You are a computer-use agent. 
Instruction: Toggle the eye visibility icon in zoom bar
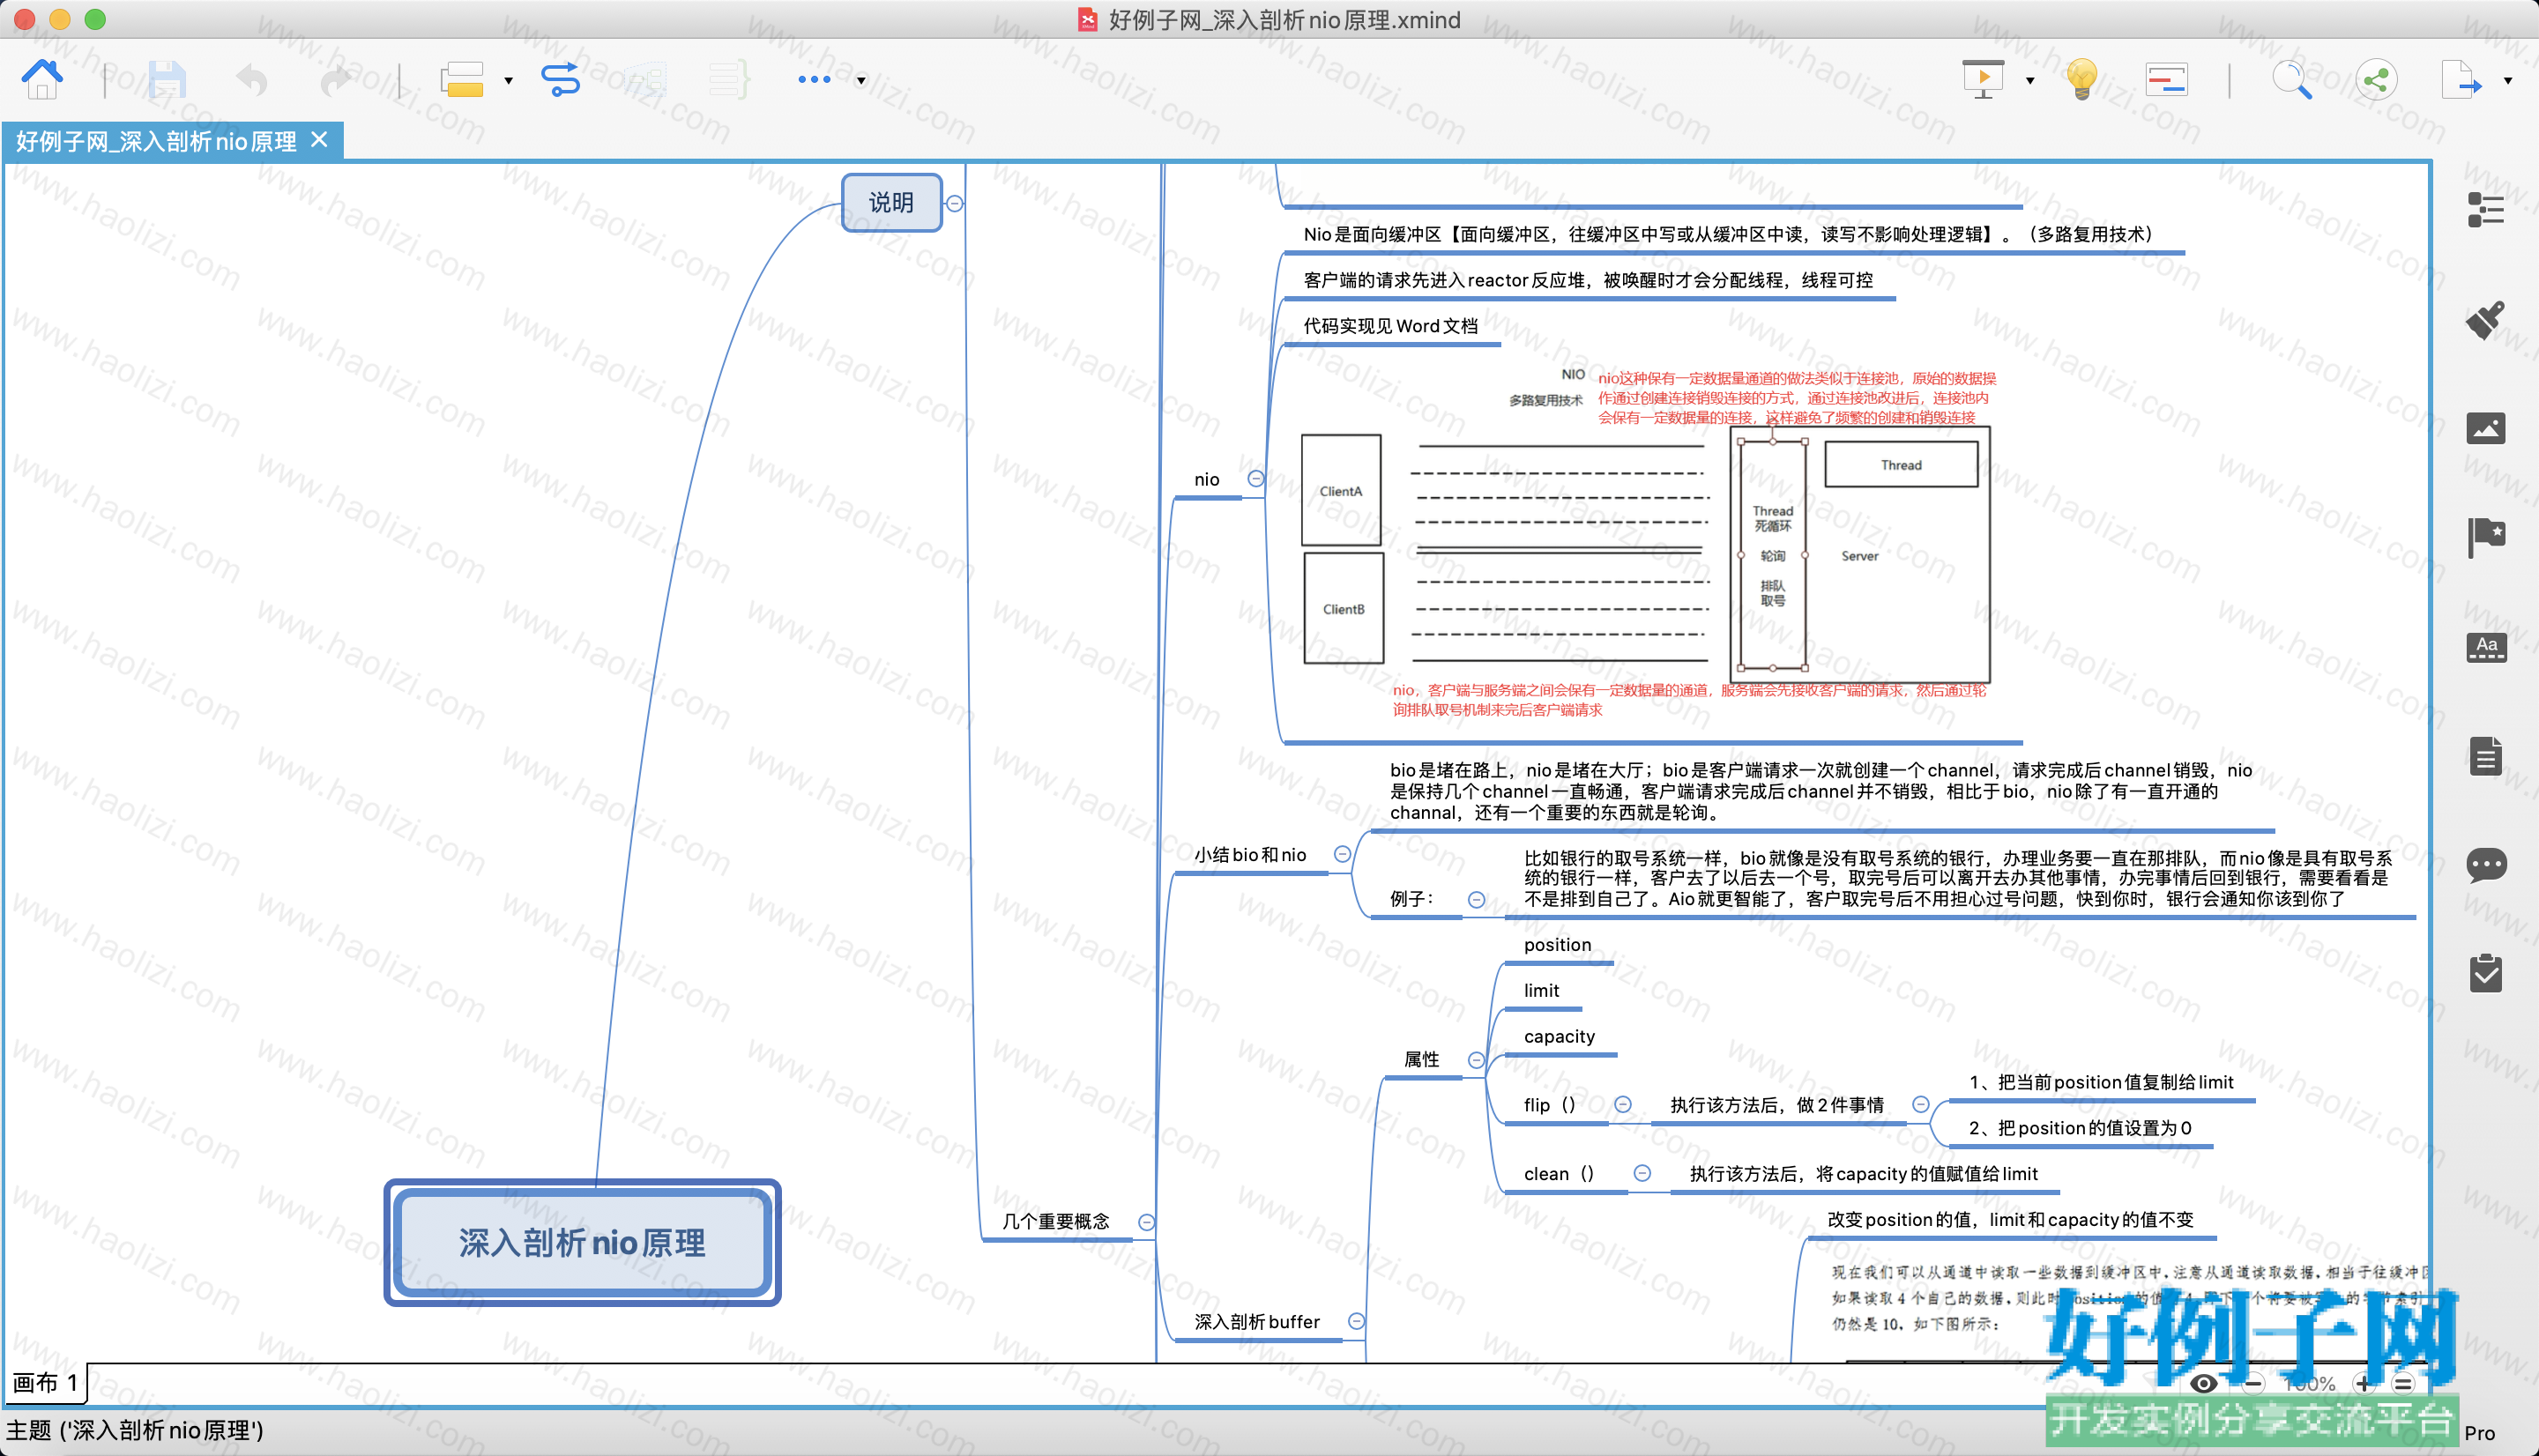tap(2204, 1383)
